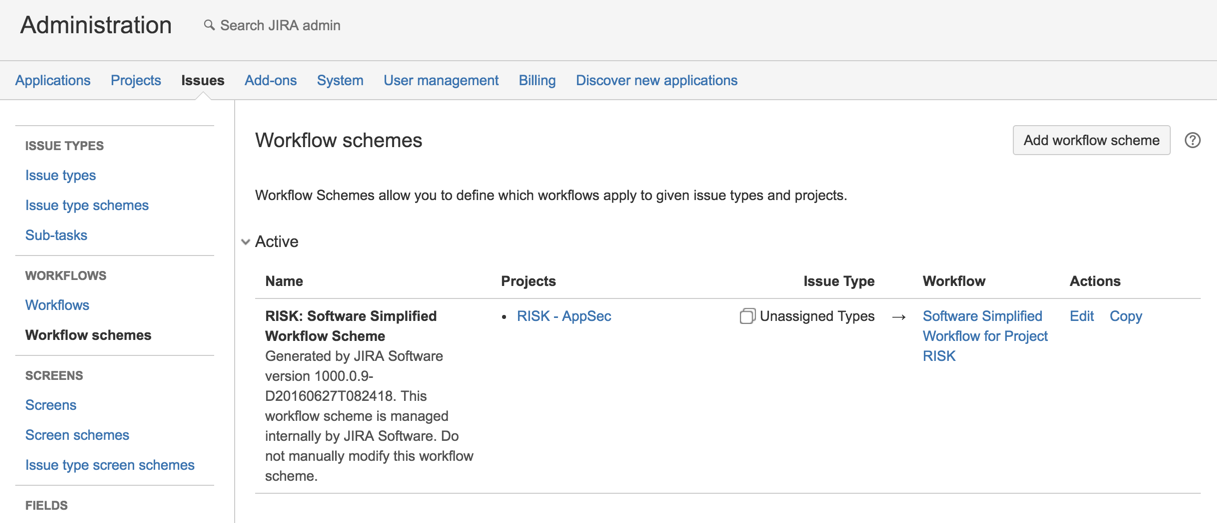Copy the RISK workflow scheme

(1125, 316)
